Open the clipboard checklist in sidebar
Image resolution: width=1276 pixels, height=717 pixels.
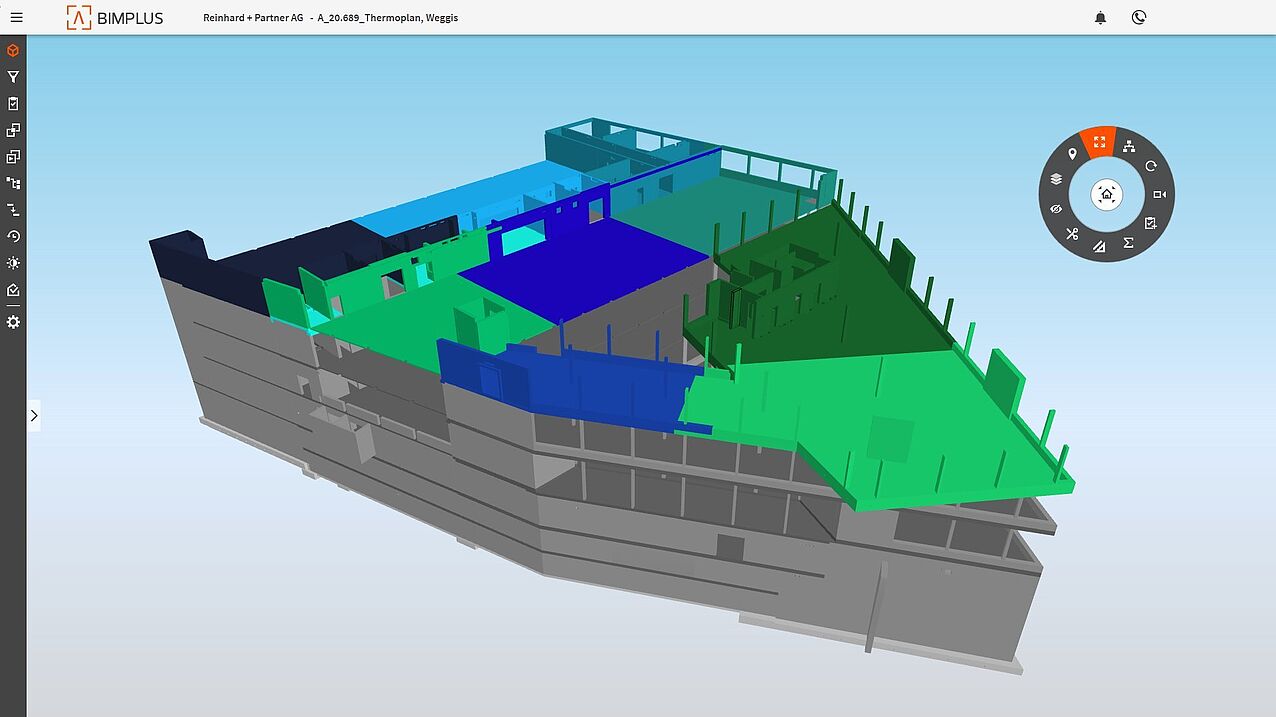(13, 104)
